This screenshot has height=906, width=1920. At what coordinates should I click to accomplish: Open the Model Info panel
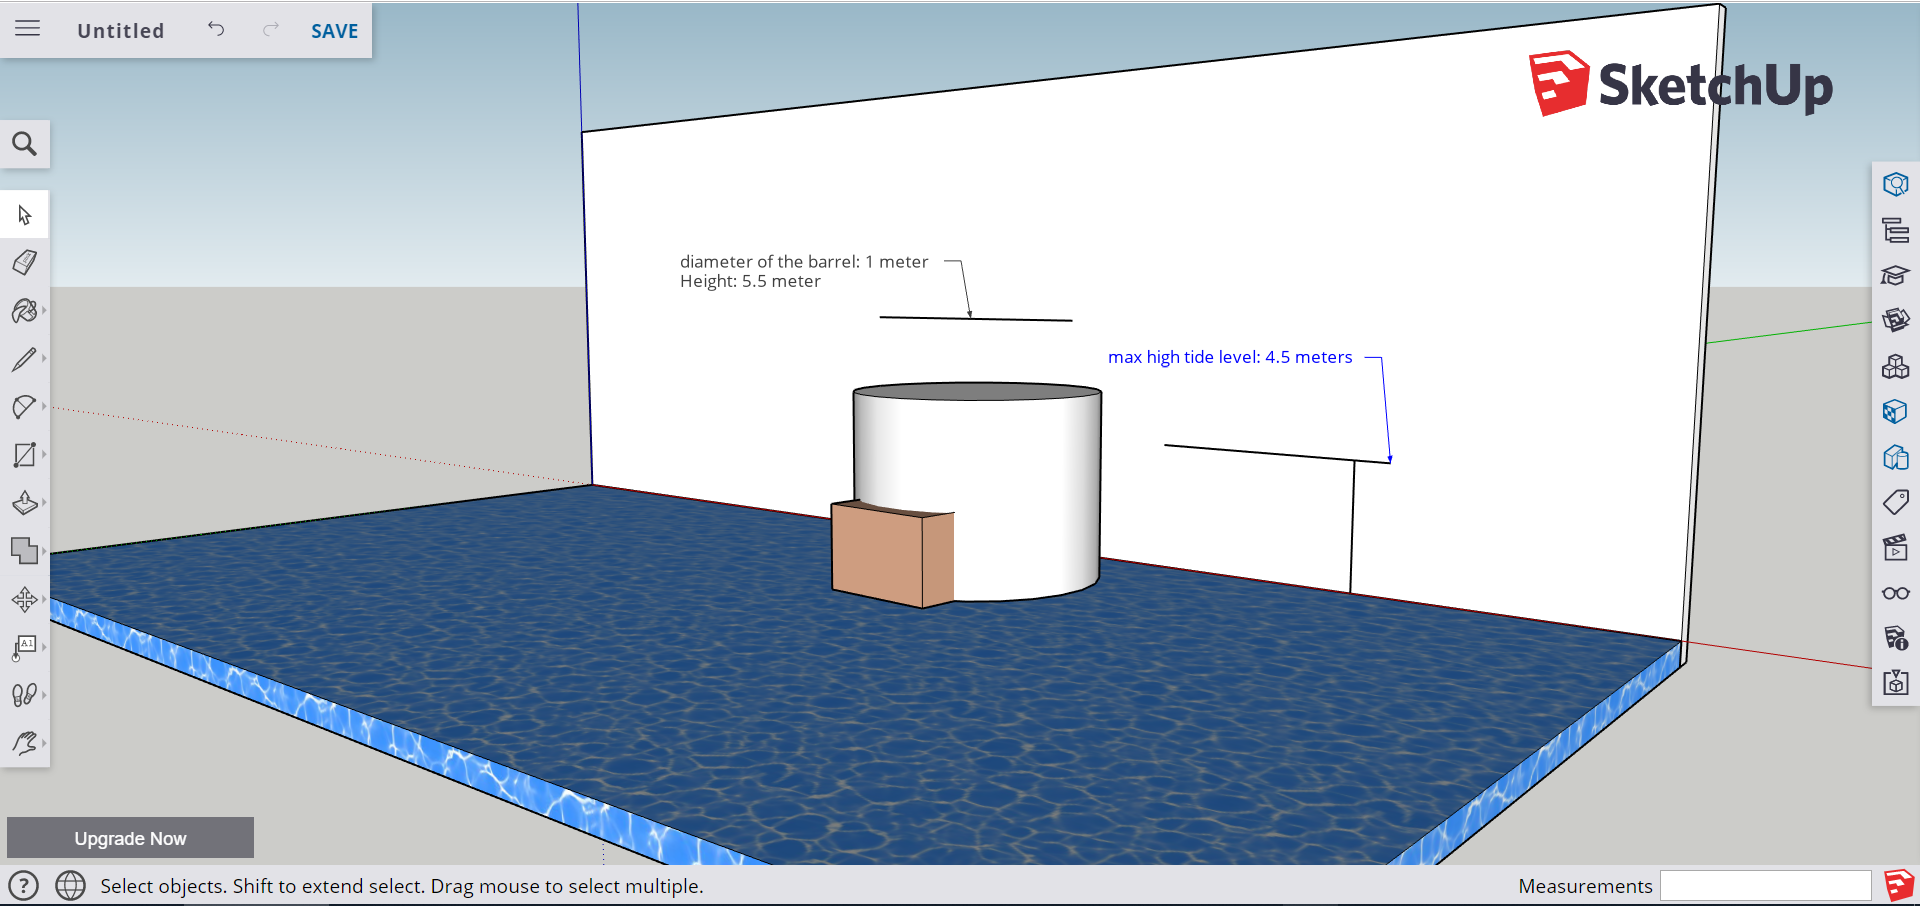pos(1895,638)
